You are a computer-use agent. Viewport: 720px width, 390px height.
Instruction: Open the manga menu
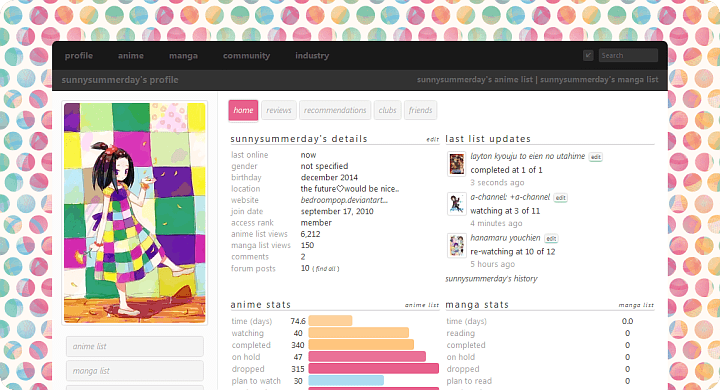point(183,56)
